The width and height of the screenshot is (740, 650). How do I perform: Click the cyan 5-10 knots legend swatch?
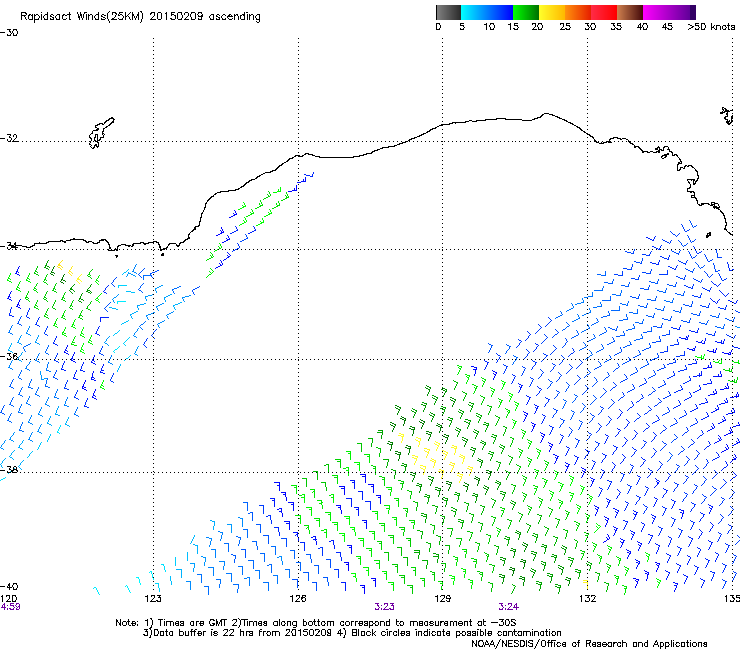[x=474, y=12]
